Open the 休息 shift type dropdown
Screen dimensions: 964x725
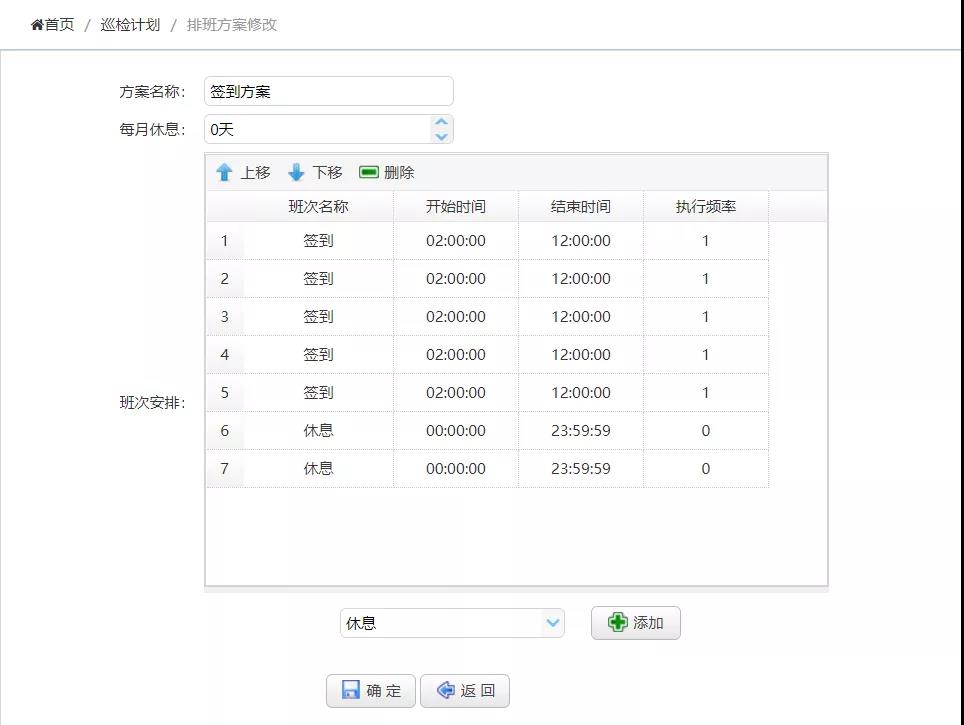pyautogui.click(x=553, y=623)
